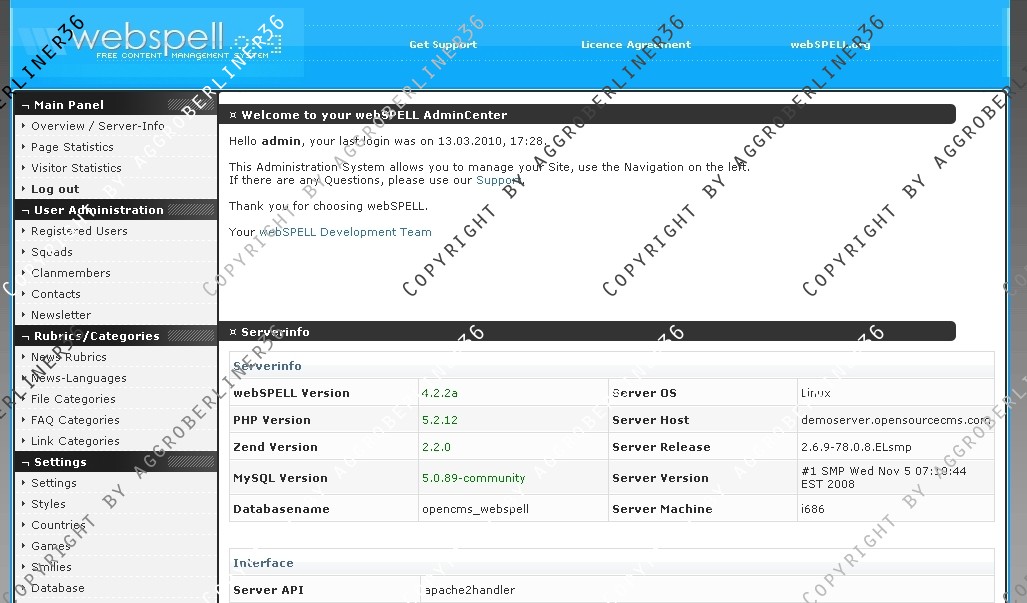Collapse the Main Panel section header
The image size is (1027, 603).
(x=116, y=105)
